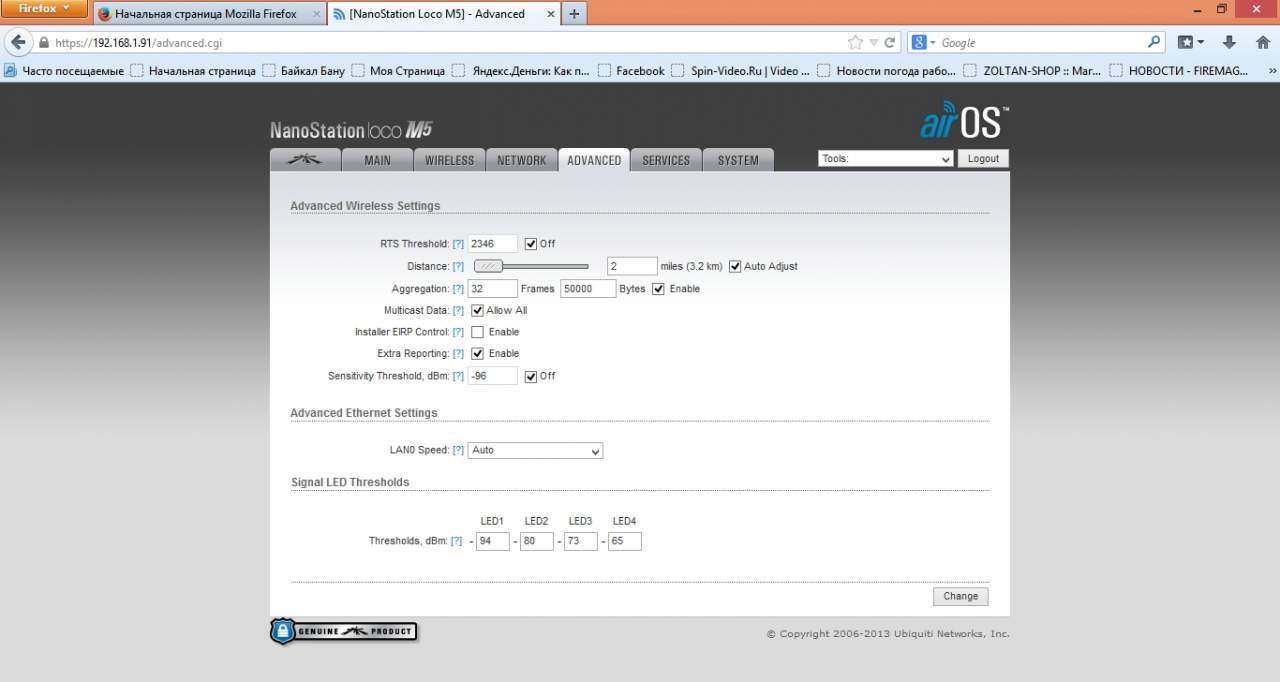Open help for Distance
Image resolution: width=1280 pixels, height=682 pixels.
[458, 267]
